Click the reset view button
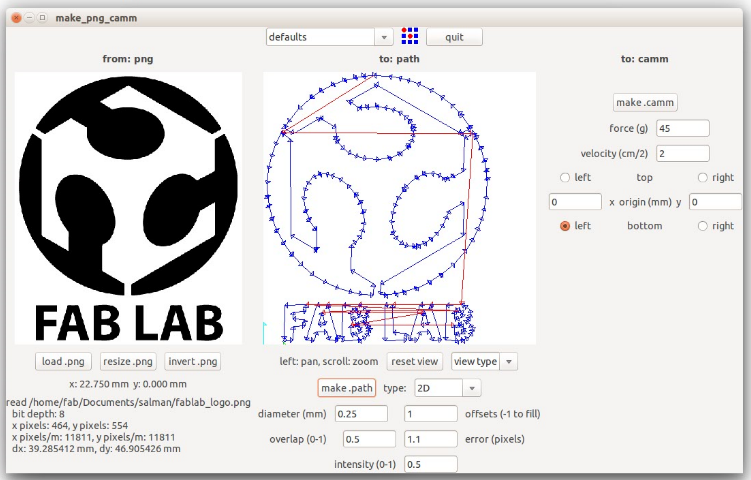751x480 pixels. [x=414, y=362]
